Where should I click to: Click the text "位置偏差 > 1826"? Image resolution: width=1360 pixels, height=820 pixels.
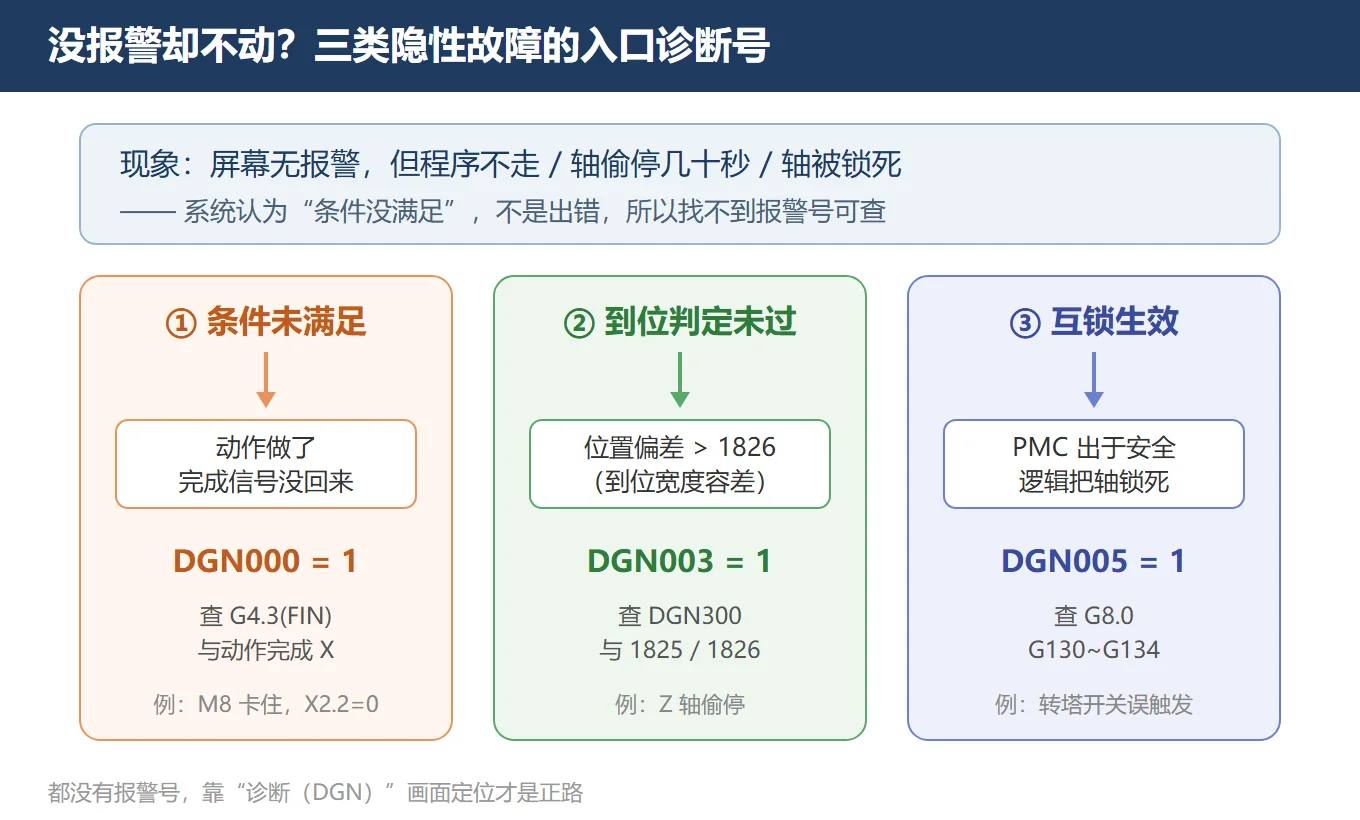680,447
